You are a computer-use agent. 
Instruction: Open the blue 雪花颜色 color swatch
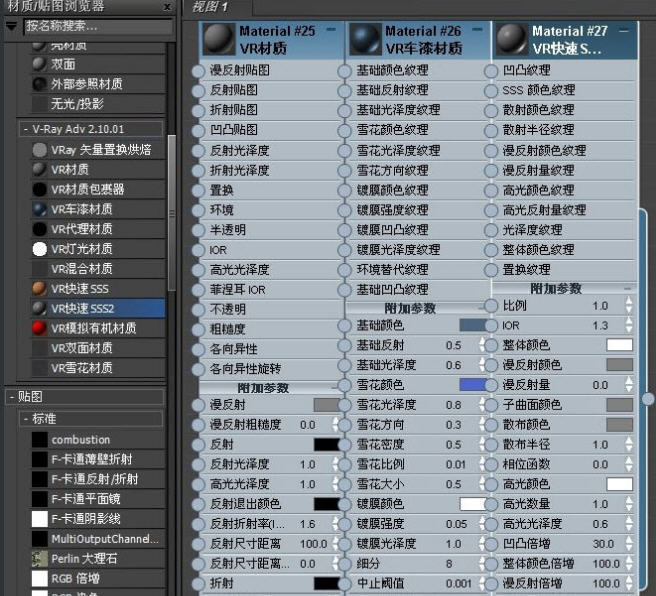pyautogui.click(x=471, y=385)
